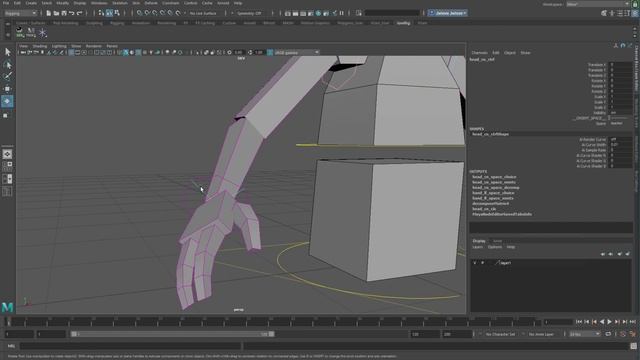The width and height of the screenshot is (640, 360).
Task: Click the first shelf icon under Curves
Action: coord(19,32)
